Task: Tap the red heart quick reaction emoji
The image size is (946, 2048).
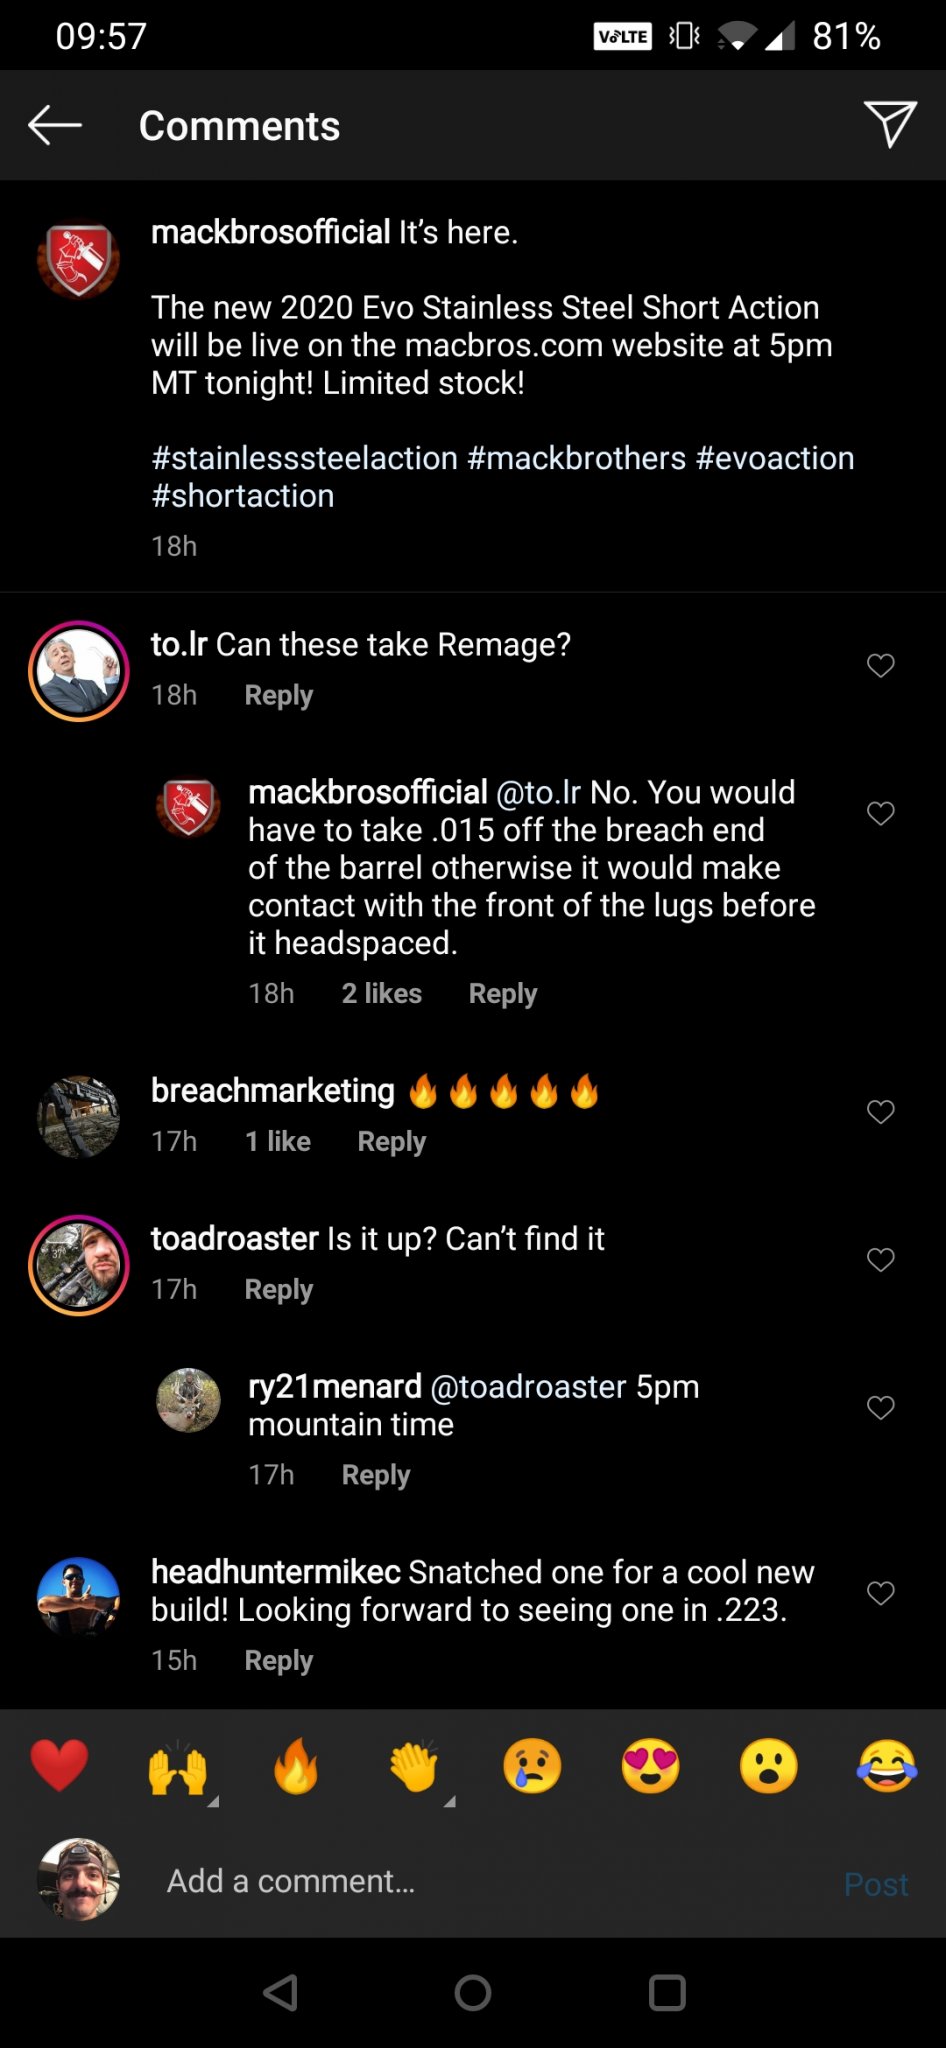Action: (60, 1765)
